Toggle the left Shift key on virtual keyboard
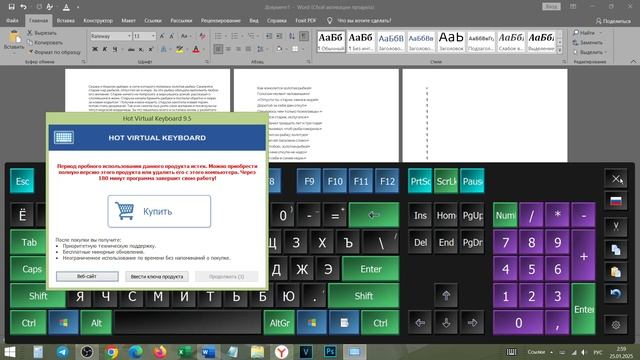The width and height of the screenshot is (640, 360). (38, 296)
